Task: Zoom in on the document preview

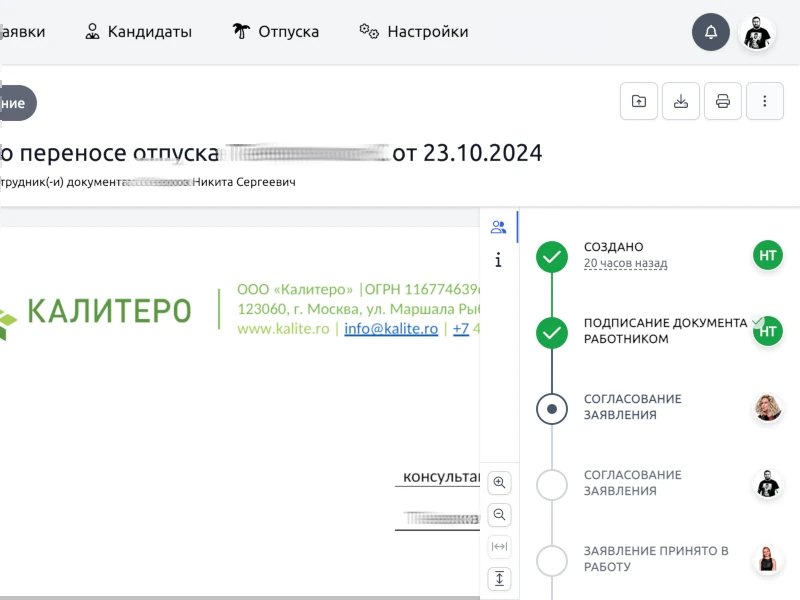Action: [x=499, y=483]
